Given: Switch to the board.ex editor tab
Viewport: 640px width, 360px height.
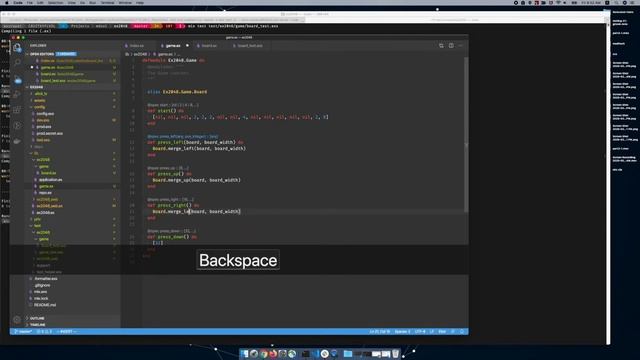Looking at the screenshot, I should point(209,46).
